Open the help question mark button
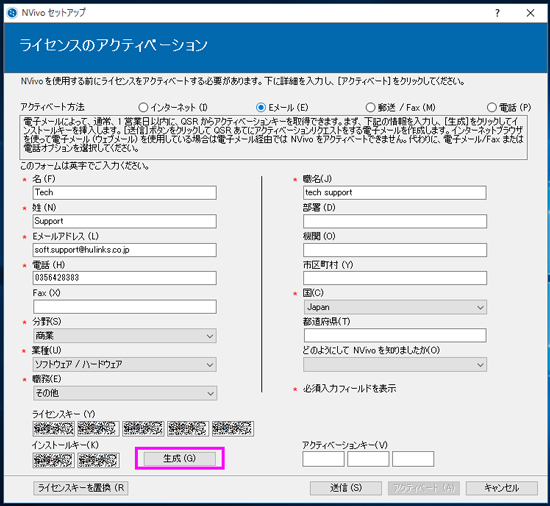550x506 pixels. click(x=497, y=13)
